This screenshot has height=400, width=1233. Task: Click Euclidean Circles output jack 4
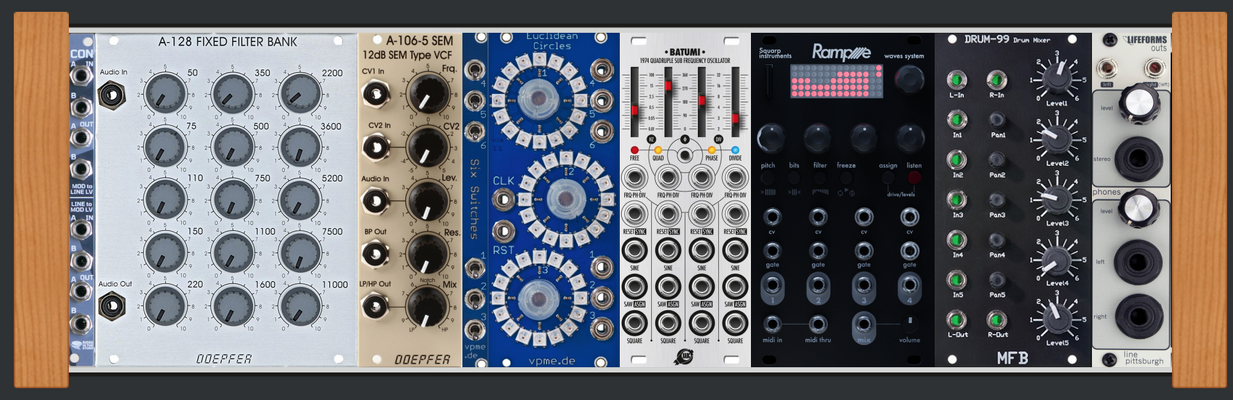[x=603, y=70]
